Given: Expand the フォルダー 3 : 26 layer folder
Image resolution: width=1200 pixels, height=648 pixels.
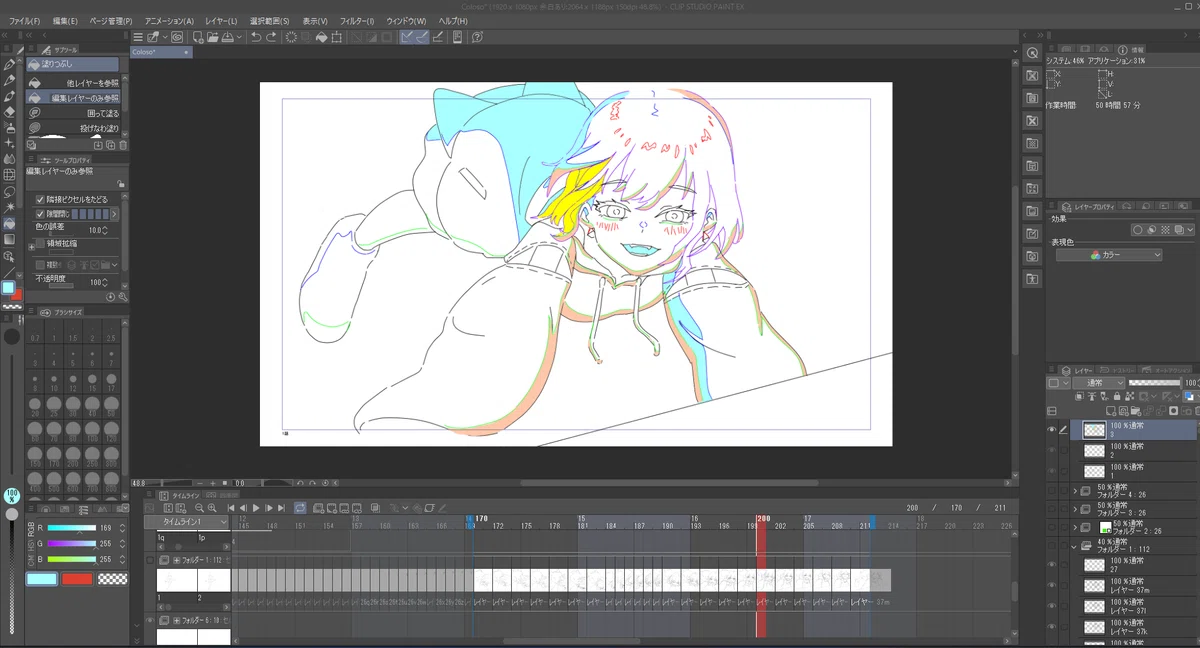Looking at the screenshot, I should (1074, 509).
